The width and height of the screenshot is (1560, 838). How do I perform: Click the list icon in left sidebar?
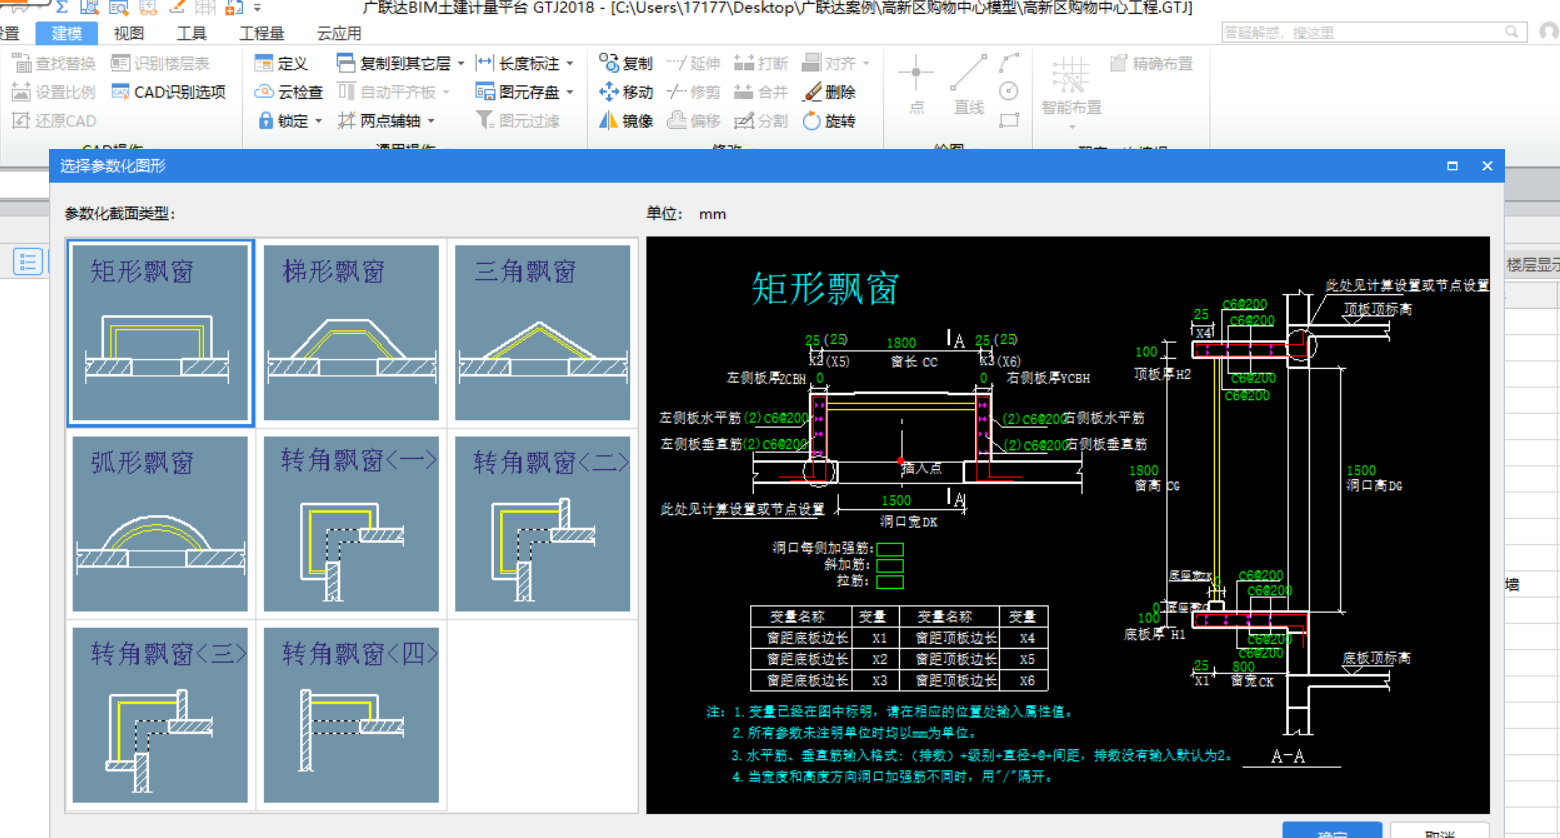click(28, 262)
